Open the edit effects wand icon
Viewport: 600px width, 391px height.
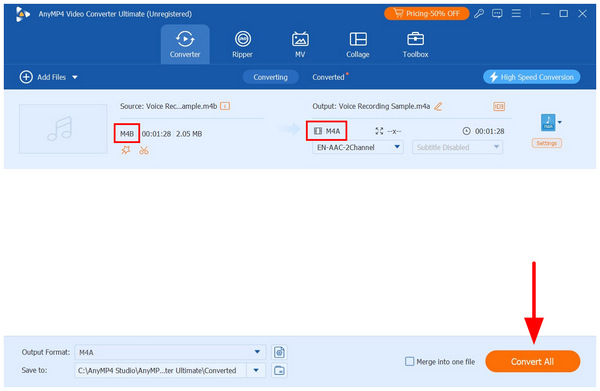point(126,150)
